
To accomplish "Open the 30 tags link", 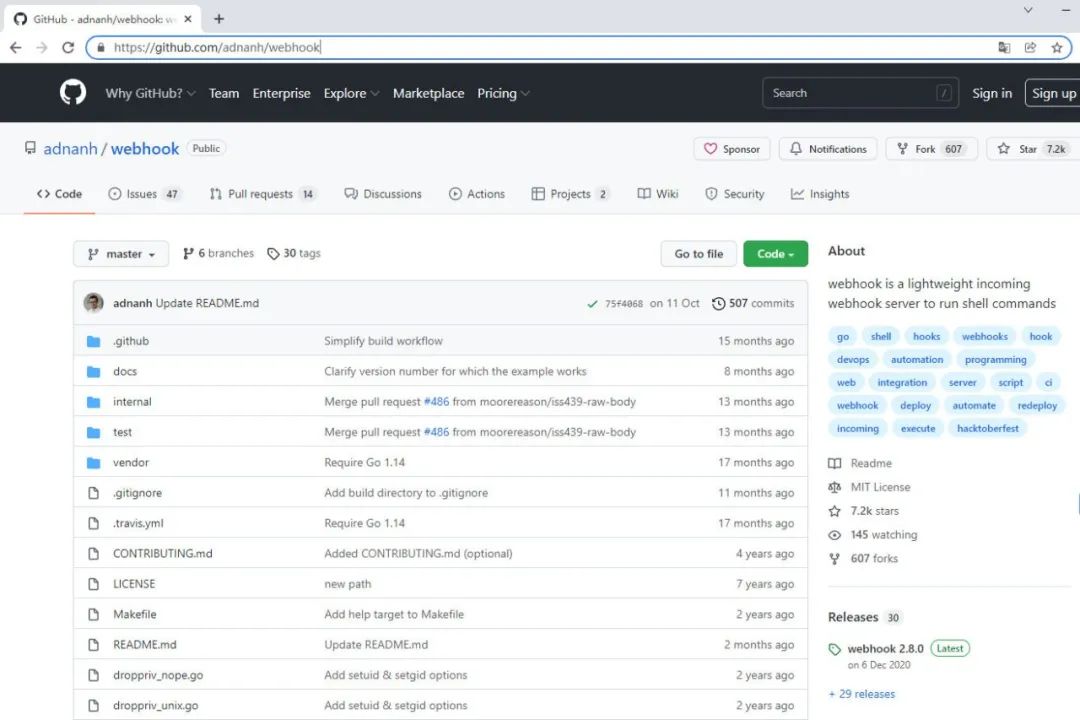I will point(294,254).
